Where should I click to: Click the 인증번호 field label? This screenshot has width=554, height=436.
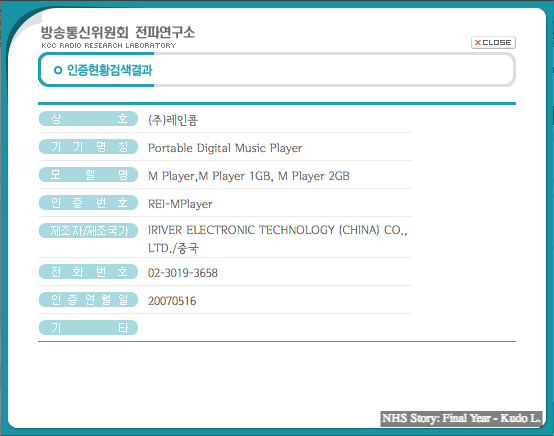coord(88,202)
